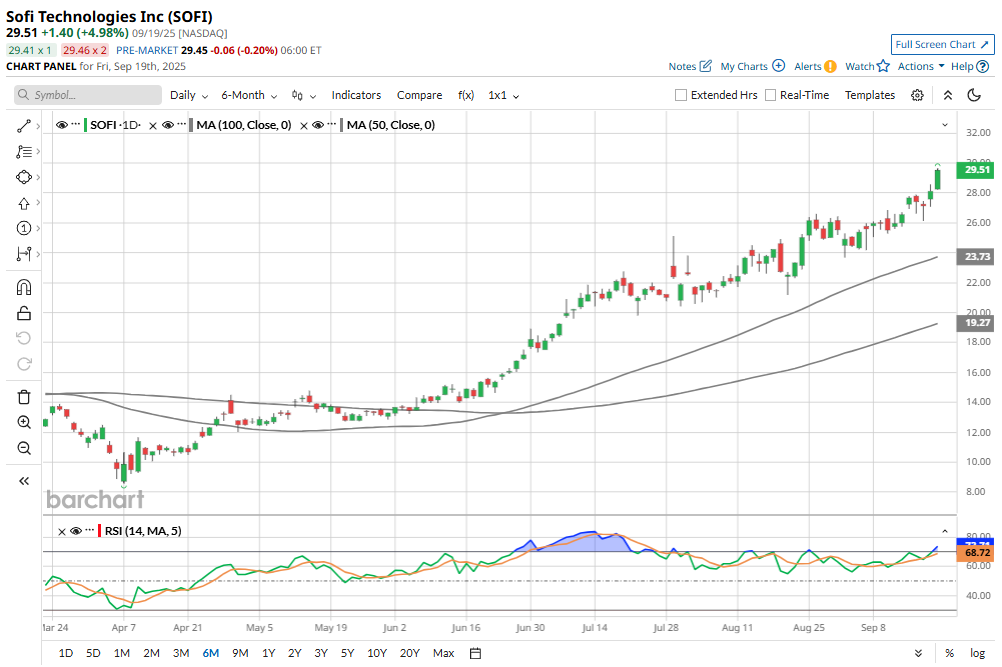Image resolution: width=1002 pixels, height=667 pixels.
Task: Select the arrow marker tool
Action: tap(24, 203)
